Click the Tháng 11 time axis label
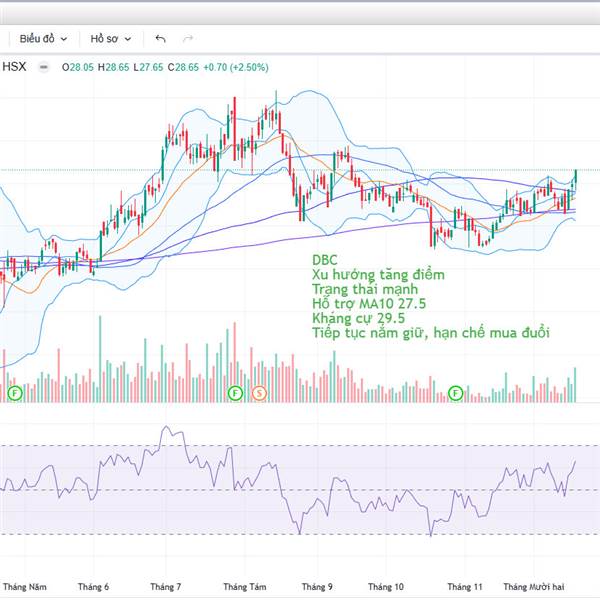The image size is (600, 600). [465, 587]
